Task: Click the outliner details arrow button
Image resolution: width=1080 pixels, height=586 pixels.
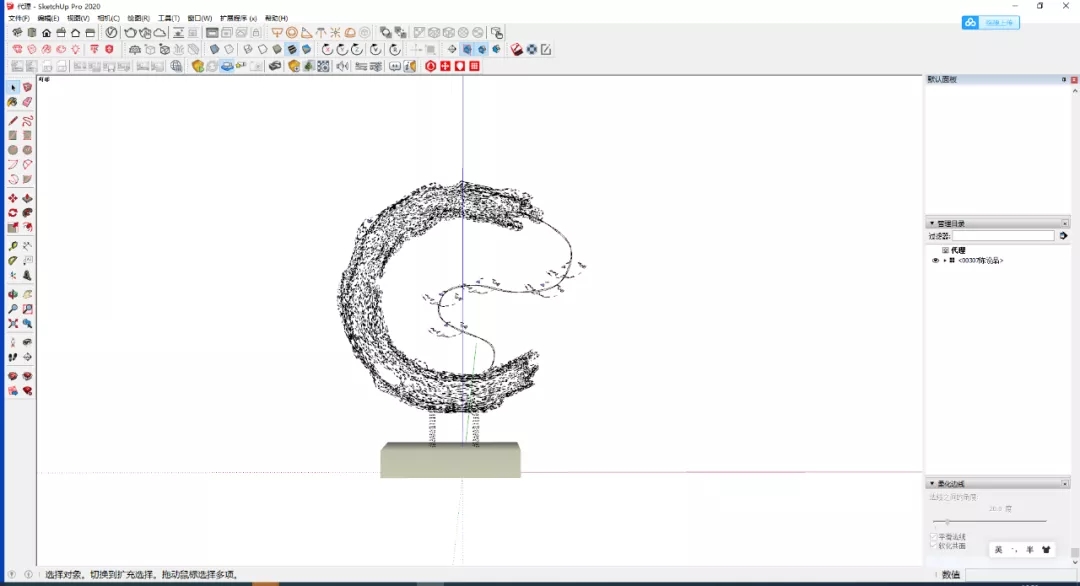Action: [x=1063, y=236]
